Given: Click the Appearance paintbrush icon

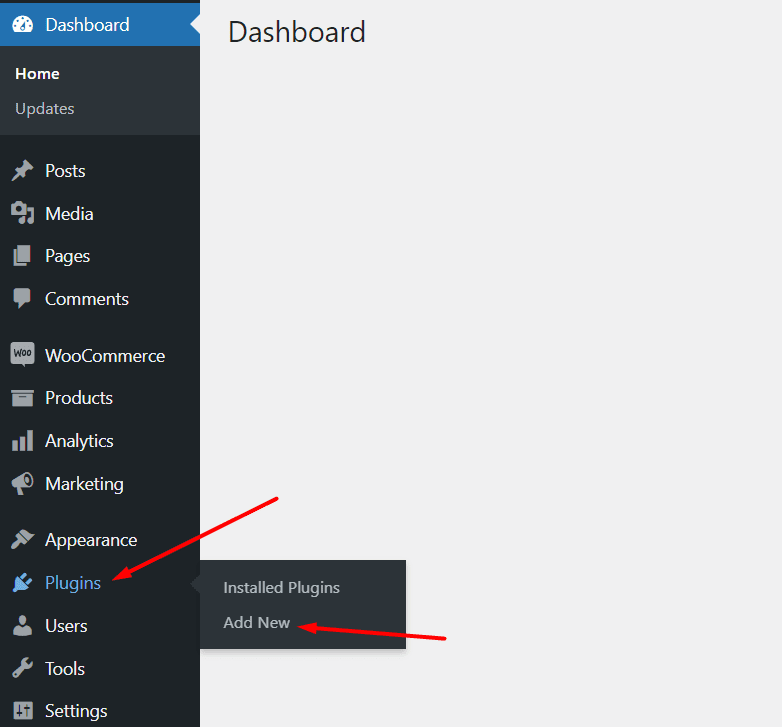Looking at the screenshot, I should click(22, 540).
